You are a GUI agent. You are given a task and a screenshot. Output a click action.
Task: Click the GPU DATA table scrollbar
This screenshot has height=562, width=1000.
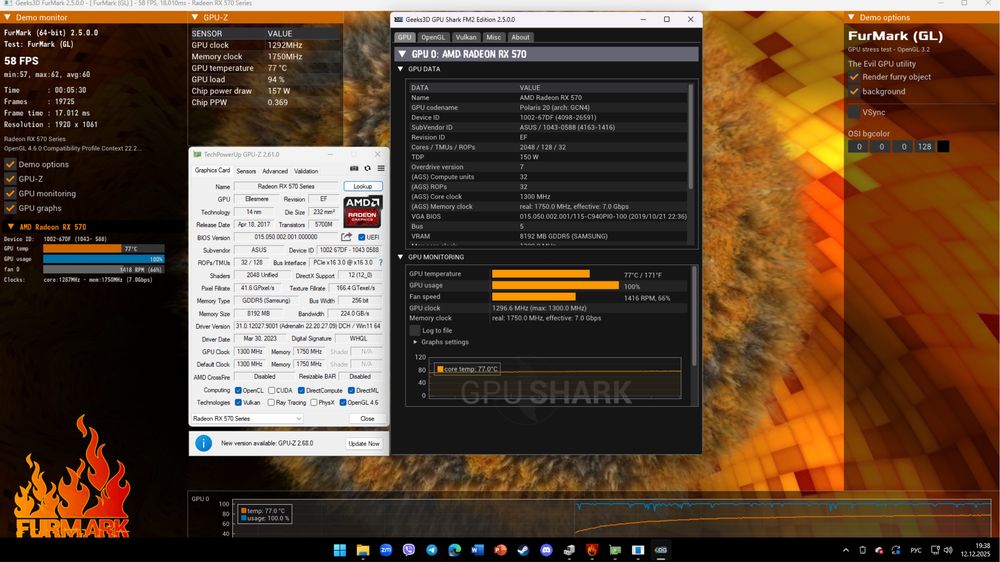pyautogui.click(x=691, y=136)
